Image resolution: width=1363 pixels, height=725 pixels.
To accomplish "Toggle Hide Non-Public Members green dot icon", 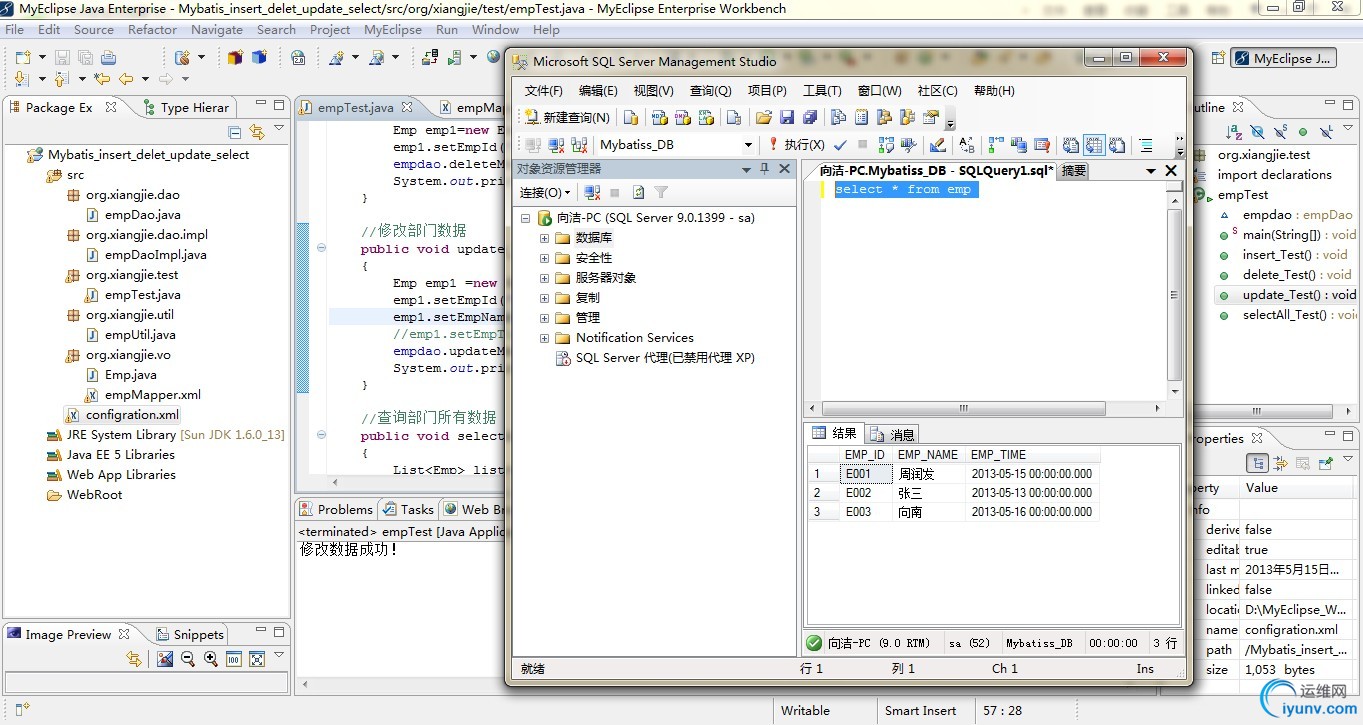I will 1303,132.
